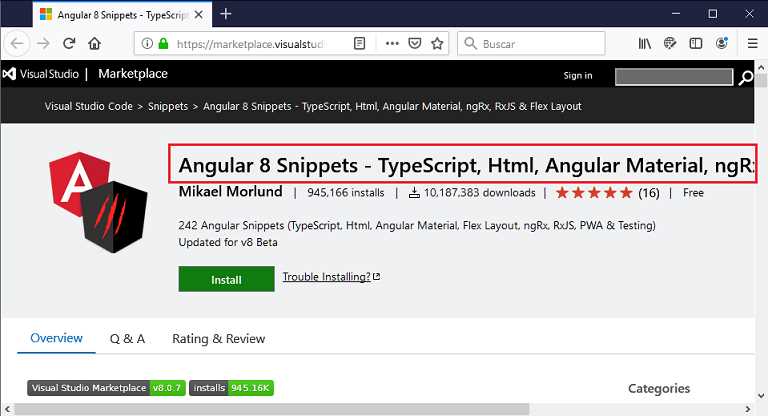Focus the browser URL address field
The height and width of the screenshot is (416, 768).
250,44
